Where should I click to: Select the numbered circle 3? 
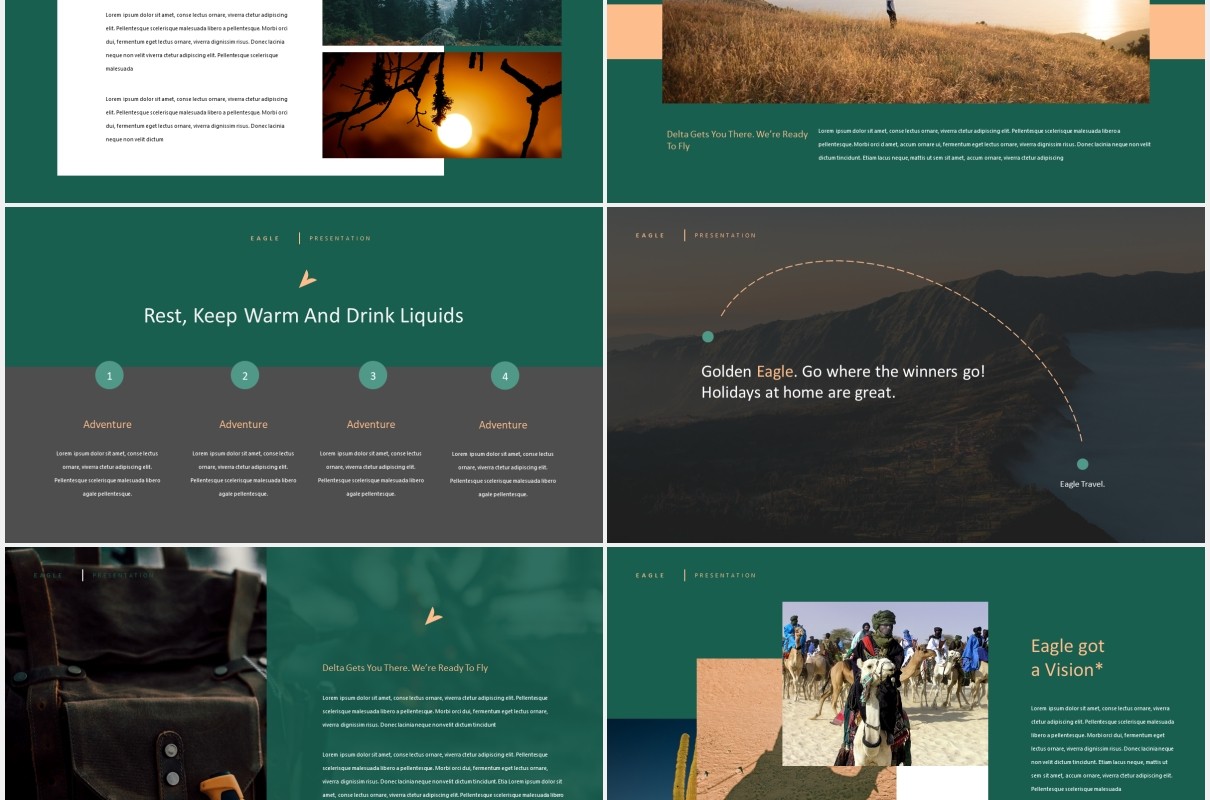(373, 375)
